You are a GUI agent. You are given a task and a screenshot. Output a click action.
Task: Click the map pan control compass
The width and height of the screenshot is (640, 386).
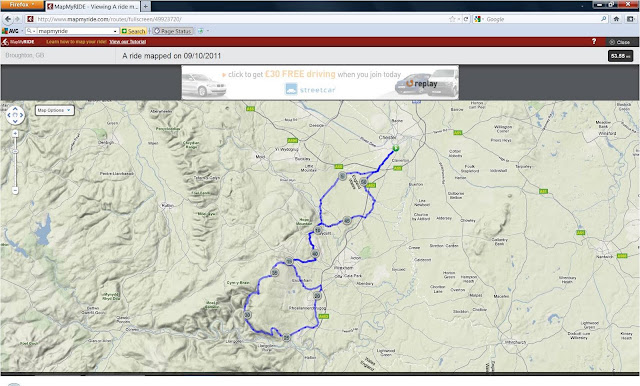15,115
